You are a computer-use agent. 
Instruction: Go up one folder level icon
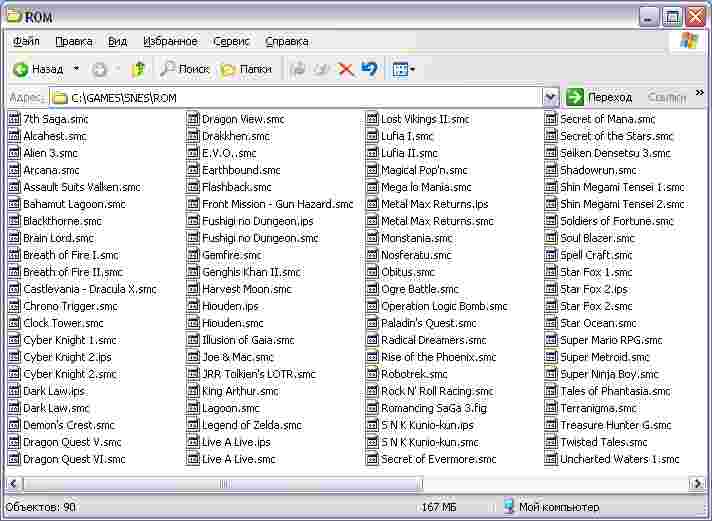tap(138, 69)
